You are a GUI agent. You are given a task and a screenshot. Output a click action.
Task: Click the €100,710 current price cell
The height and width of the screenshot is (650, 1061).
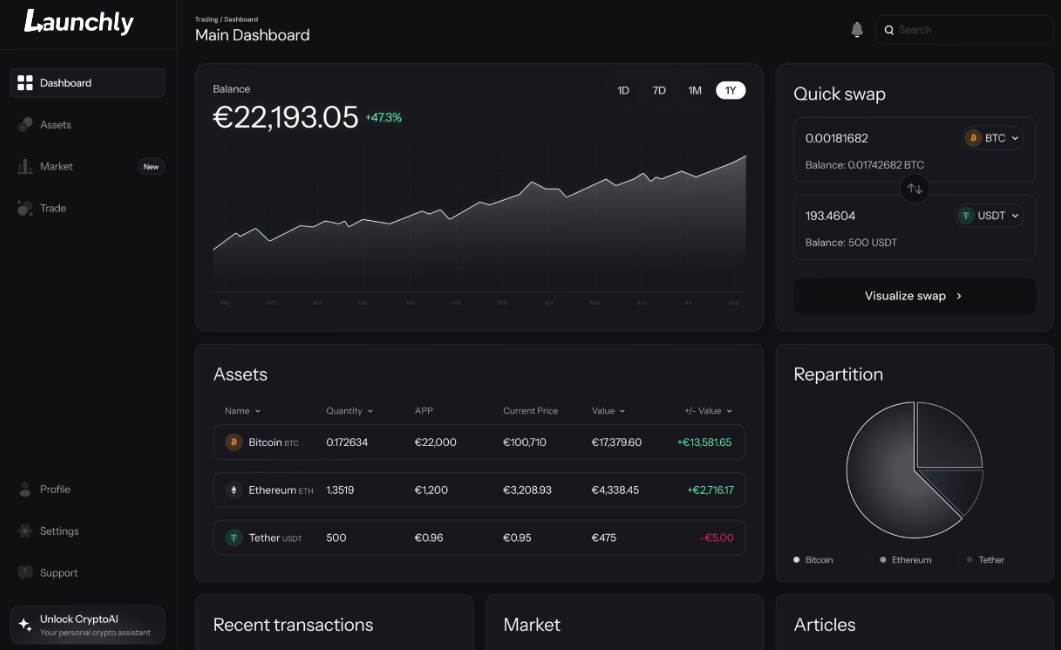524,442
